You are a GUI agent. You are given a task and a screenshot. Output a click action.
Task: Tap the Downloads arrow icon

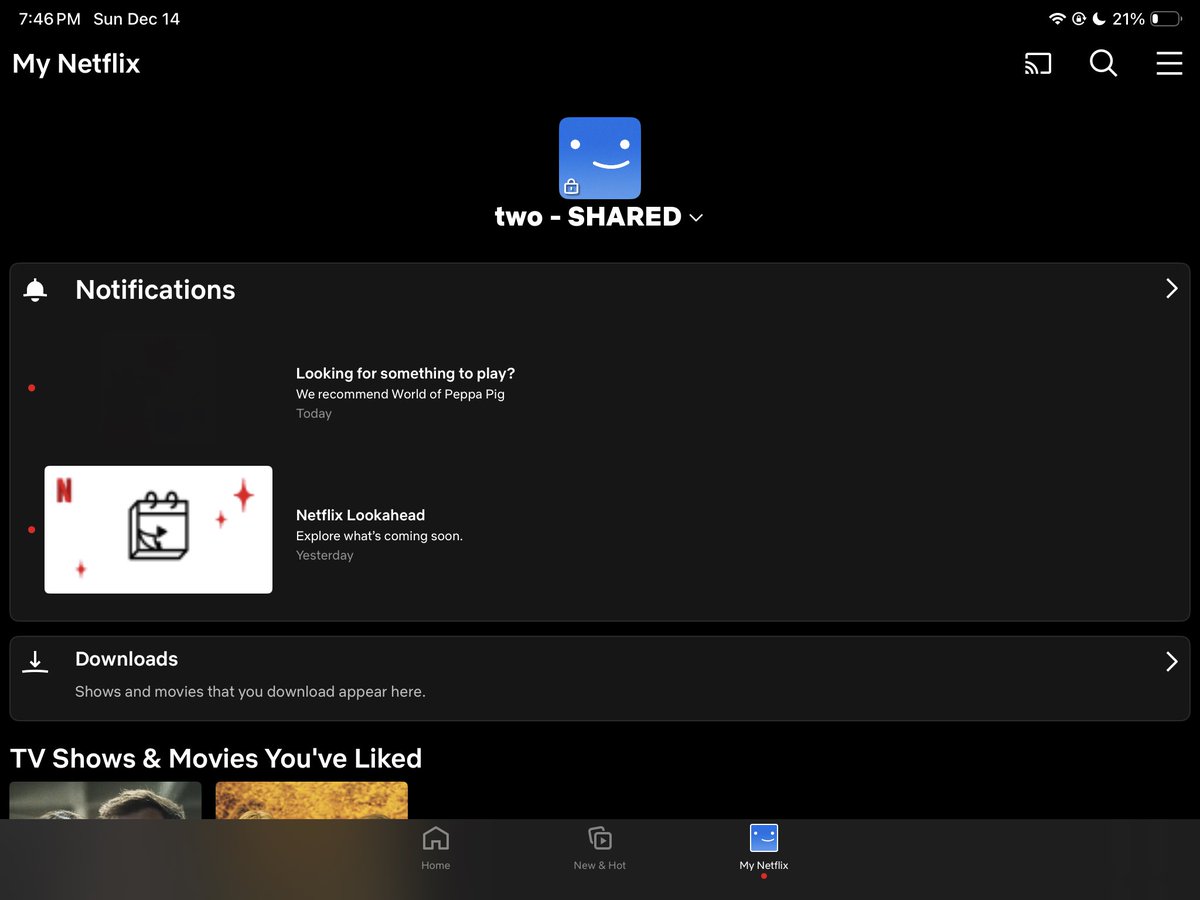pos(35,662)
